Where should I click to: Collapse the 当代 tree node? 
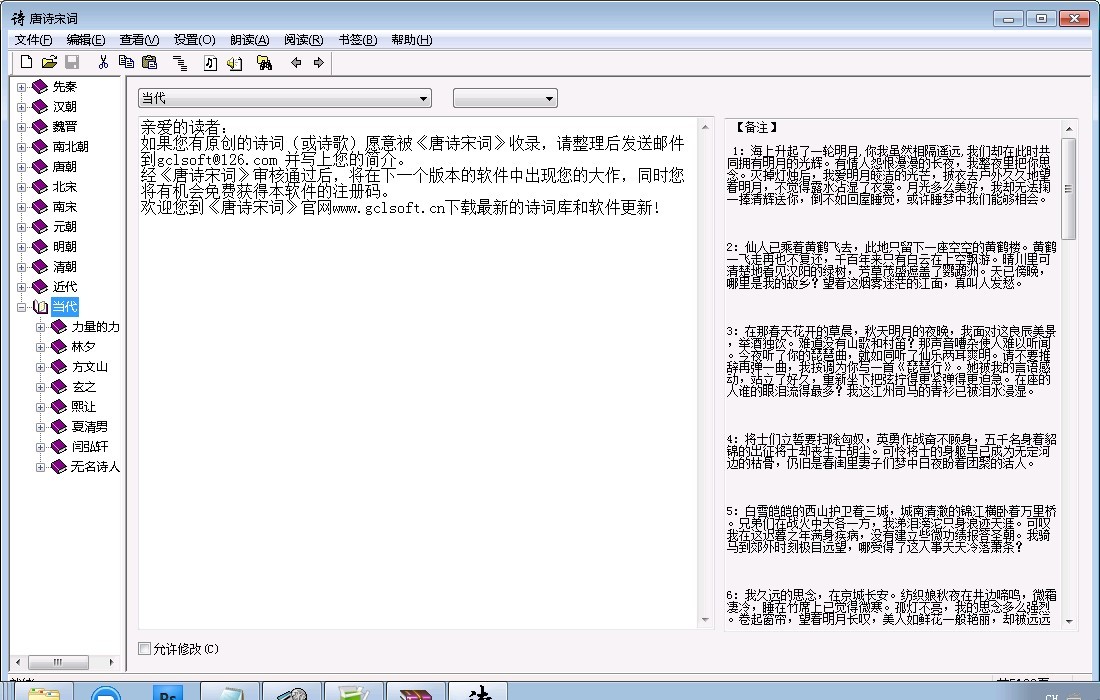22,307
